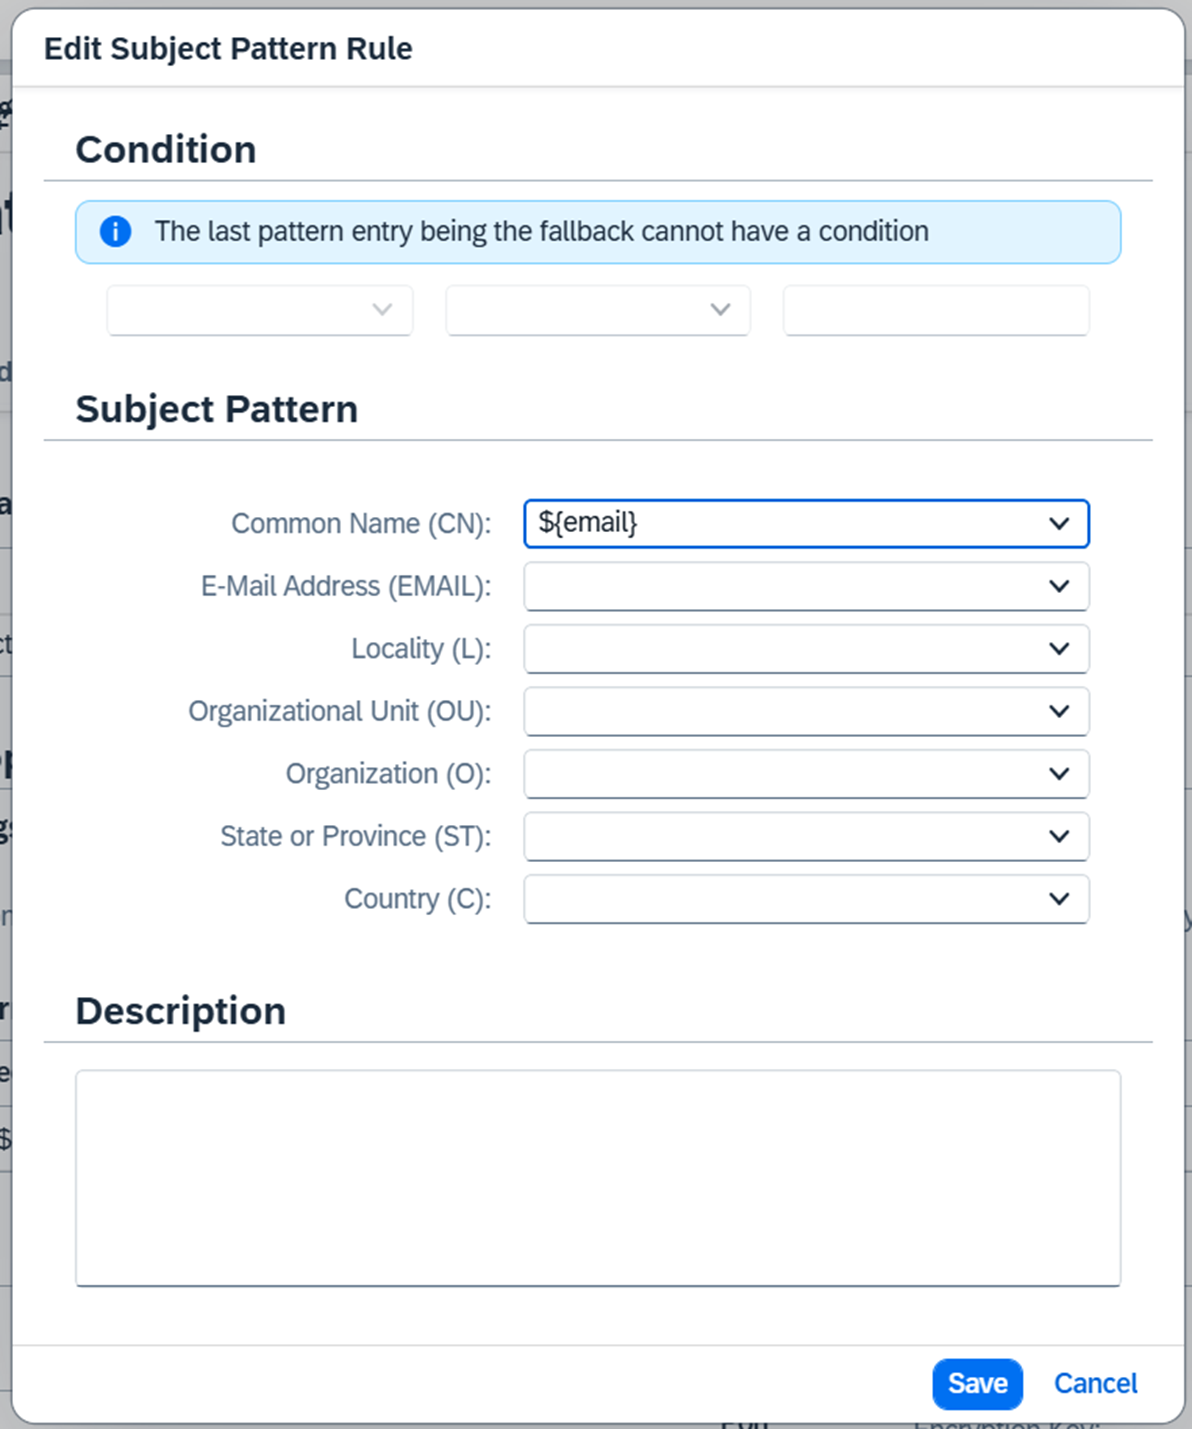
Task: Click the Common Name (CN) text field
Action: click(x=780, y=524)
